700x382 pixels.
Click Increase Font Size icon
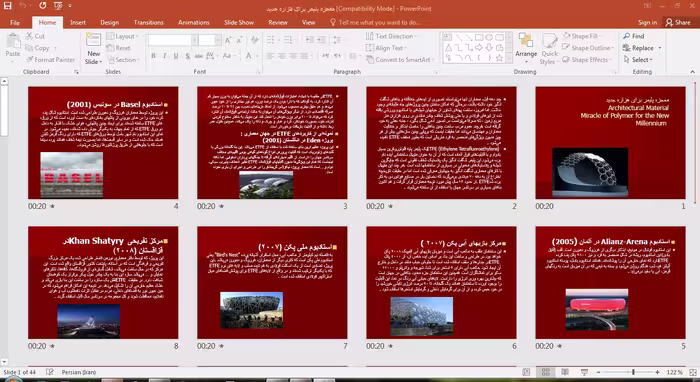click(228, 40)
